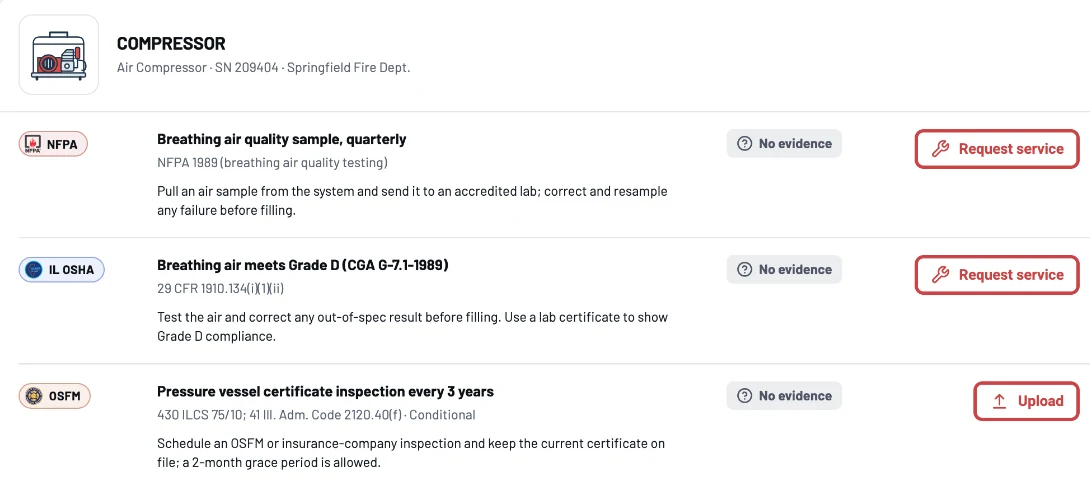This screenshot has height=487, width=1090.
Task: Click the question mark icon in OSFM row status
Action: [745, 396]
